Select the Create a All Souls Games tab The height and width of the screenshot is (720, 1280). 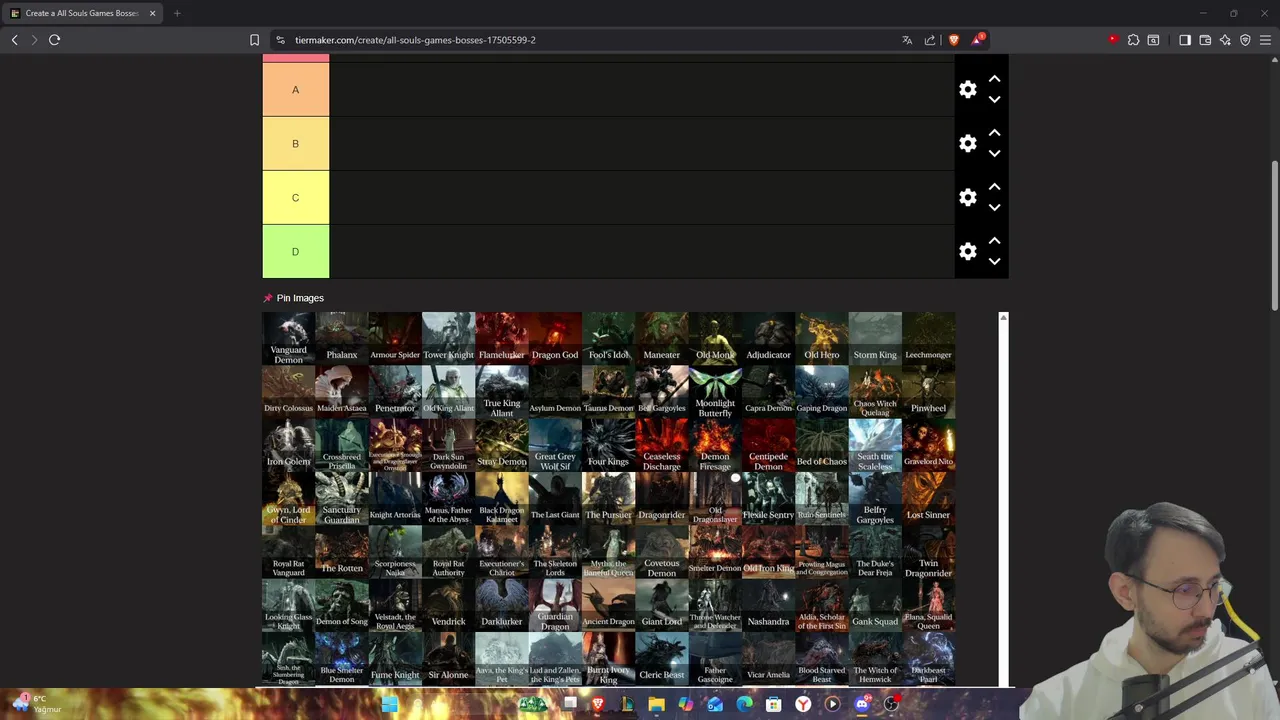click(x=82, y=13)
